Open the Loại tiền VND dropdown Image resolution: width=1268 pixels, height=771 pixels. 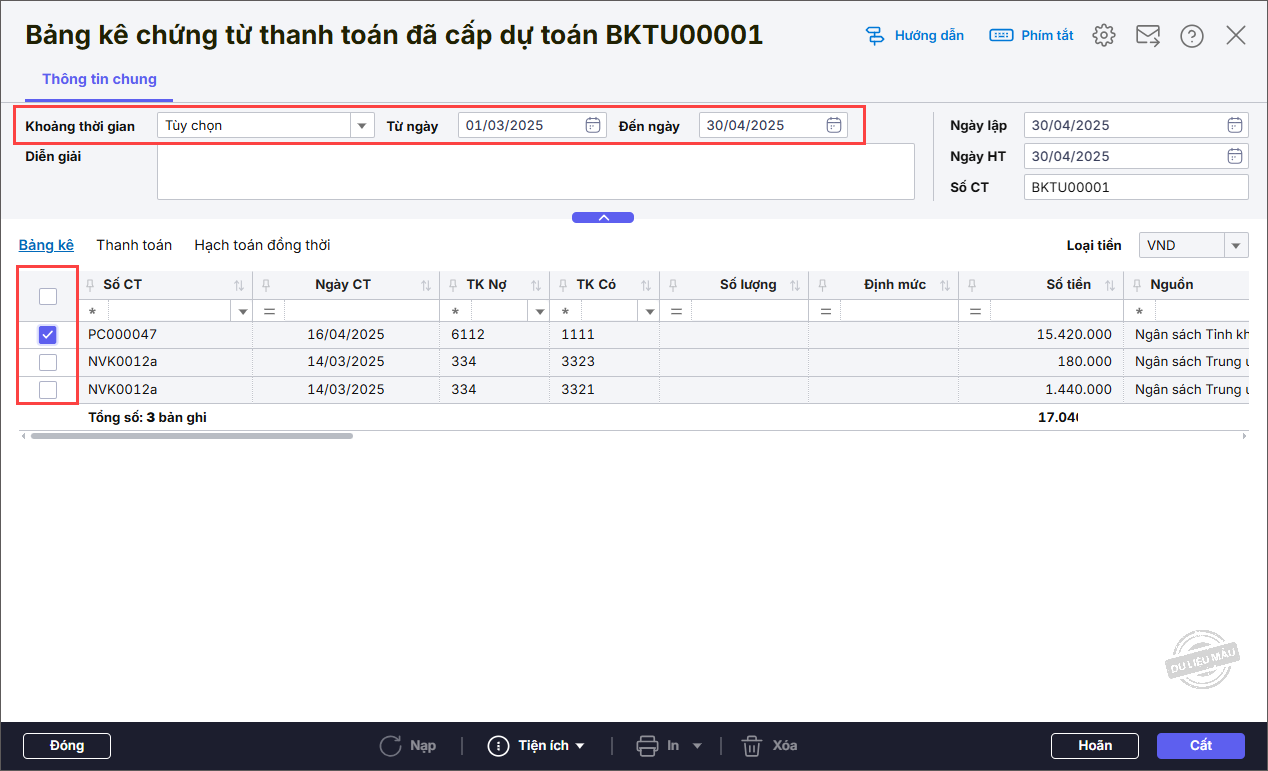1236,245
